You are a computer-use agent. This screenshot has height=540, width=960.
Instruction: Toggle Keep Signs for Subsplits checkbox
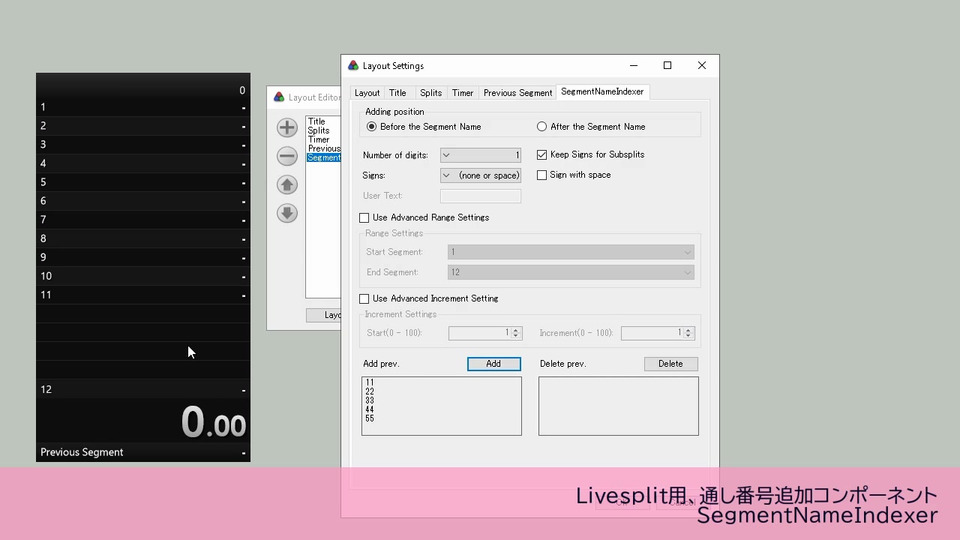click(542, 155)
